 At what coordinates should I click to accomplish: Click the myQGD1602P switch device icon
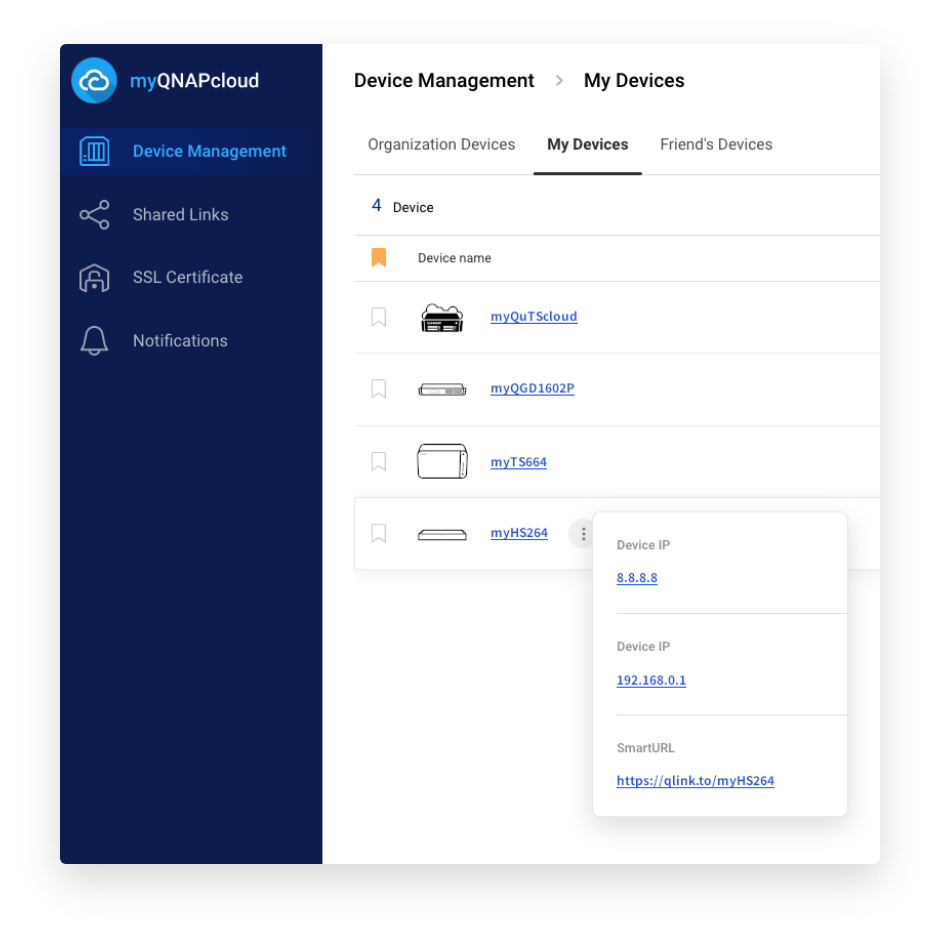pos(442,389)
